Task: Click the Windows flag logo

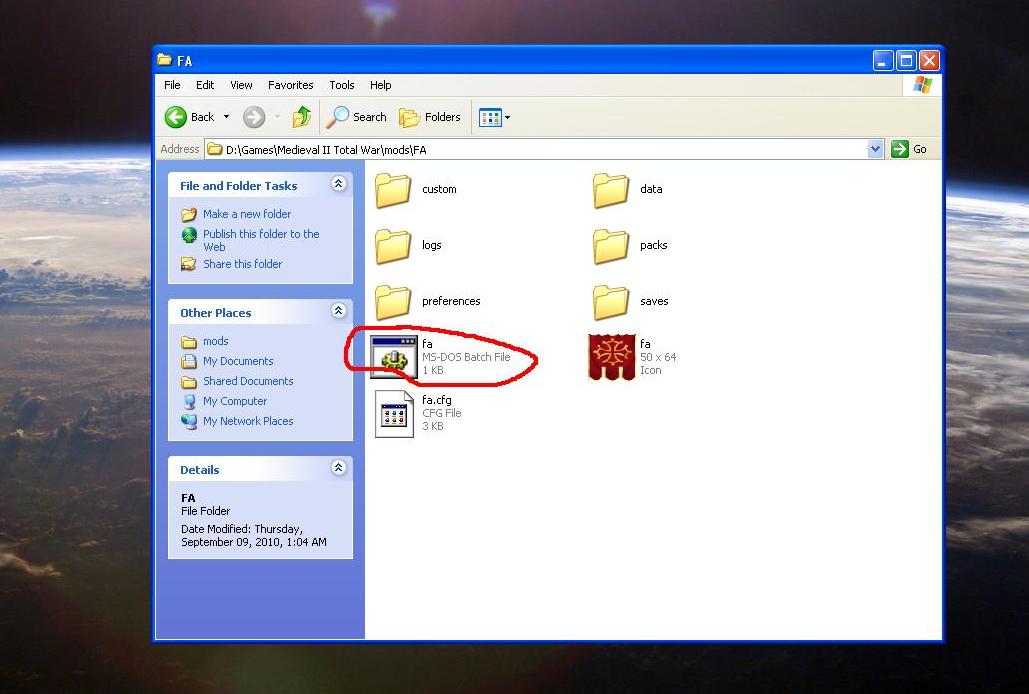Action: coord(923,85)
